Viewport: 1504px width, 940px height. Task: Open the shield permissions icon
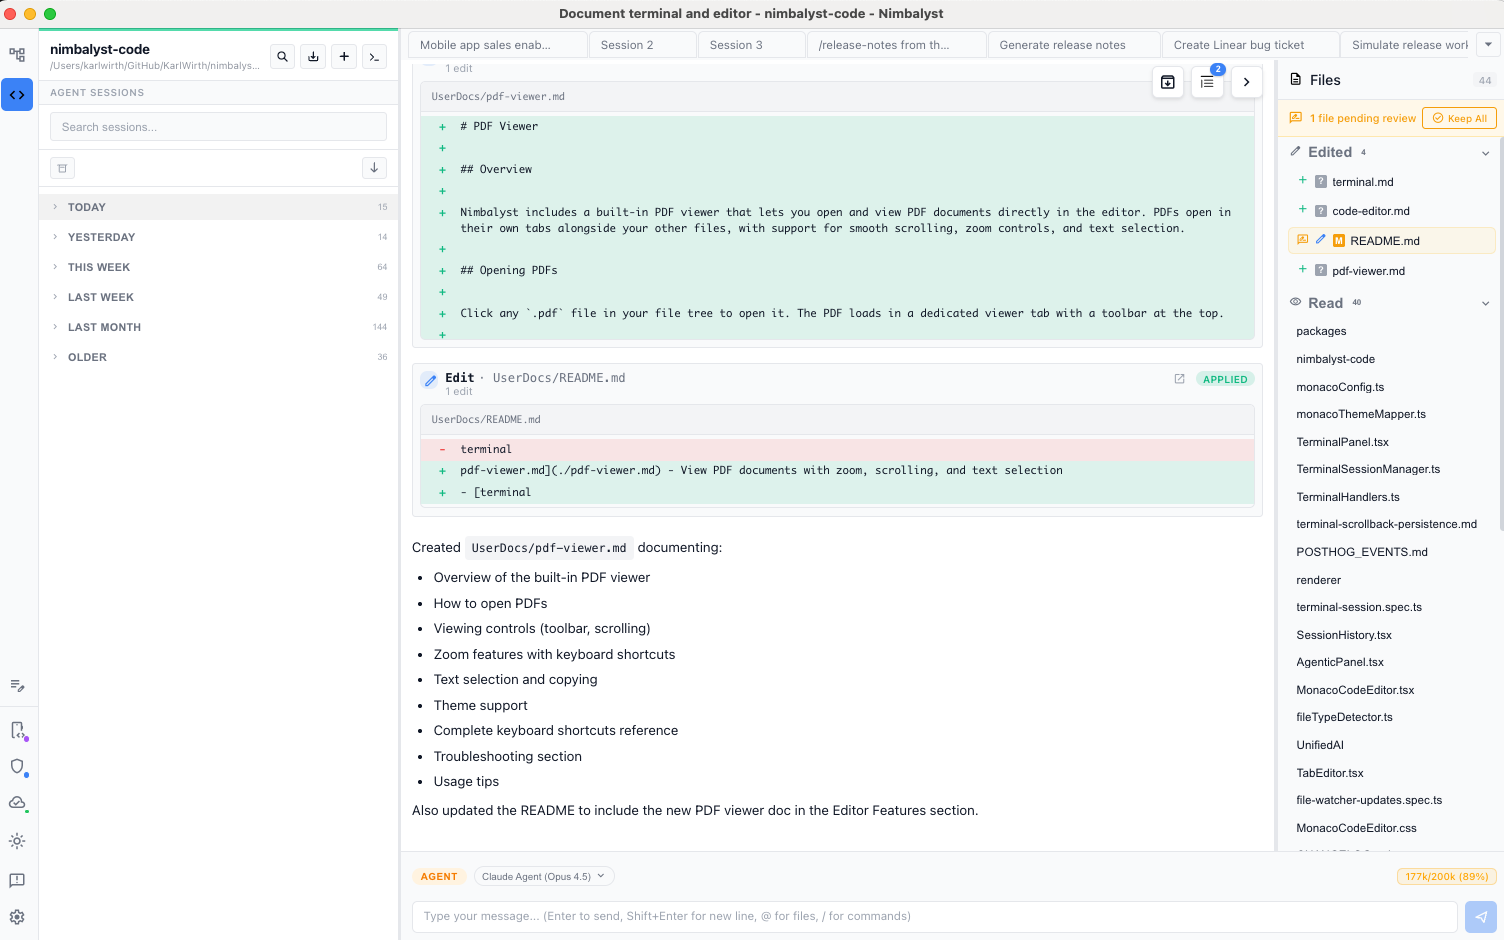(x=17, y=767)
